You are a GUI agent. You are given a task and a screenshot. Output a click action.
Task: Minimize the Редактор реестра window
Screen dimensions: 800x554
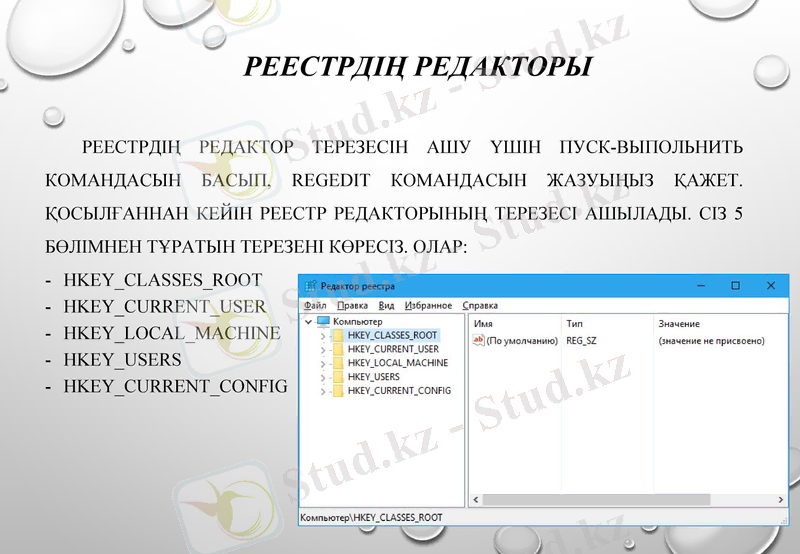click(x=701, y=286)
